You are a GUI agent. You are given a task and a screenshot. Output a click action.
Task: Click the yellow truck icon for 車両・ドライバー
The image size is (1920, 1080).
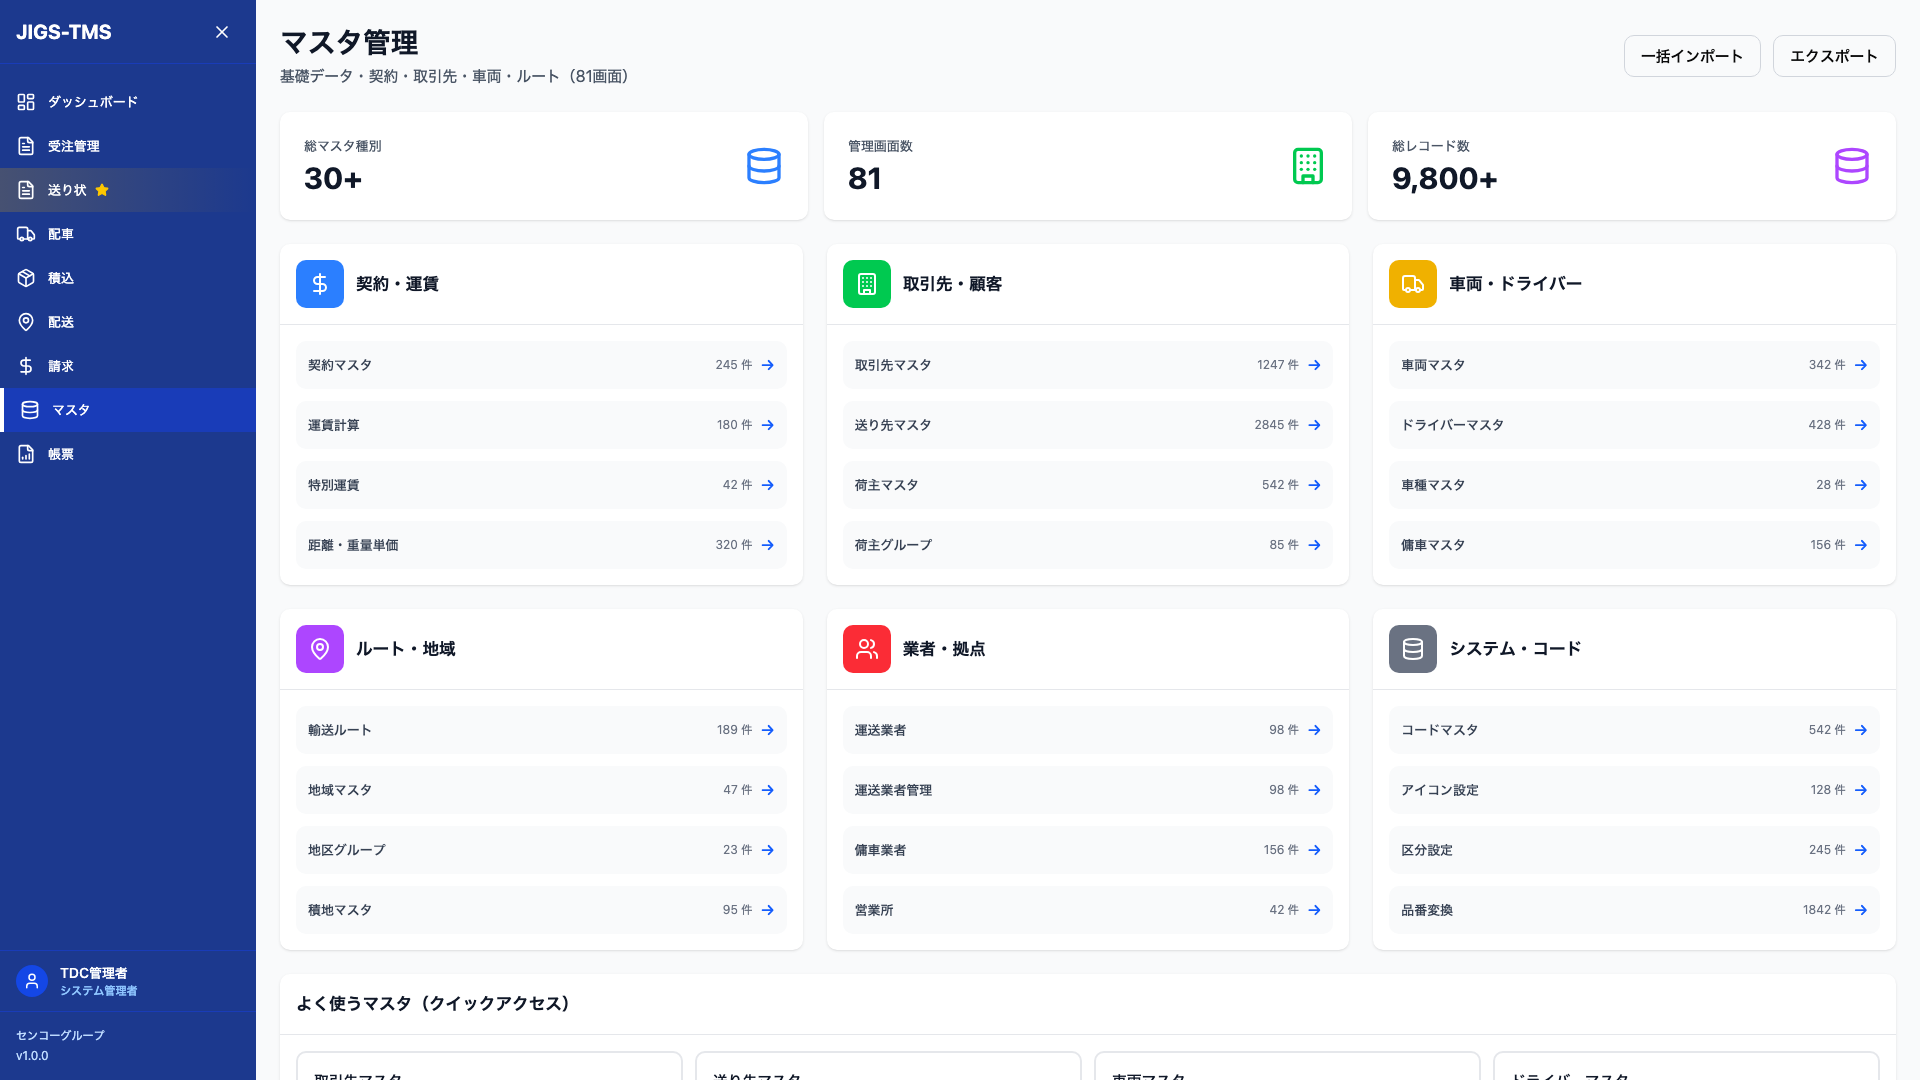[1412, 284]
